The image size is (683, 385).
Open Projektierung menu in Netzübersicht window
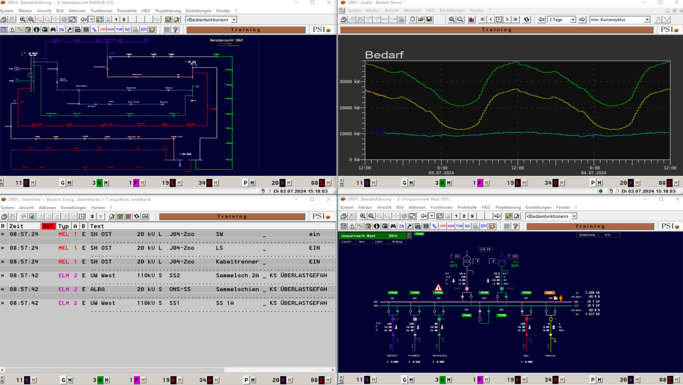pyautogui.click(x=168, y=10)
